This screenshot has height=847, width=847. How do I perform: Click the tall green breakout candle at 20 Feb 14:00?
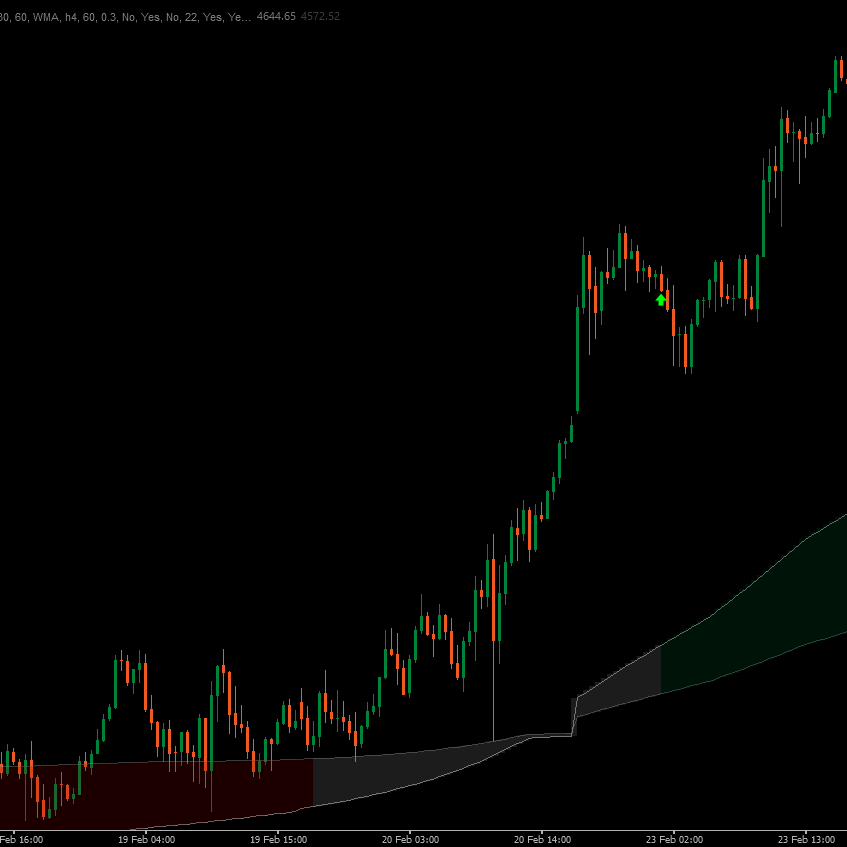coord(578,360)
